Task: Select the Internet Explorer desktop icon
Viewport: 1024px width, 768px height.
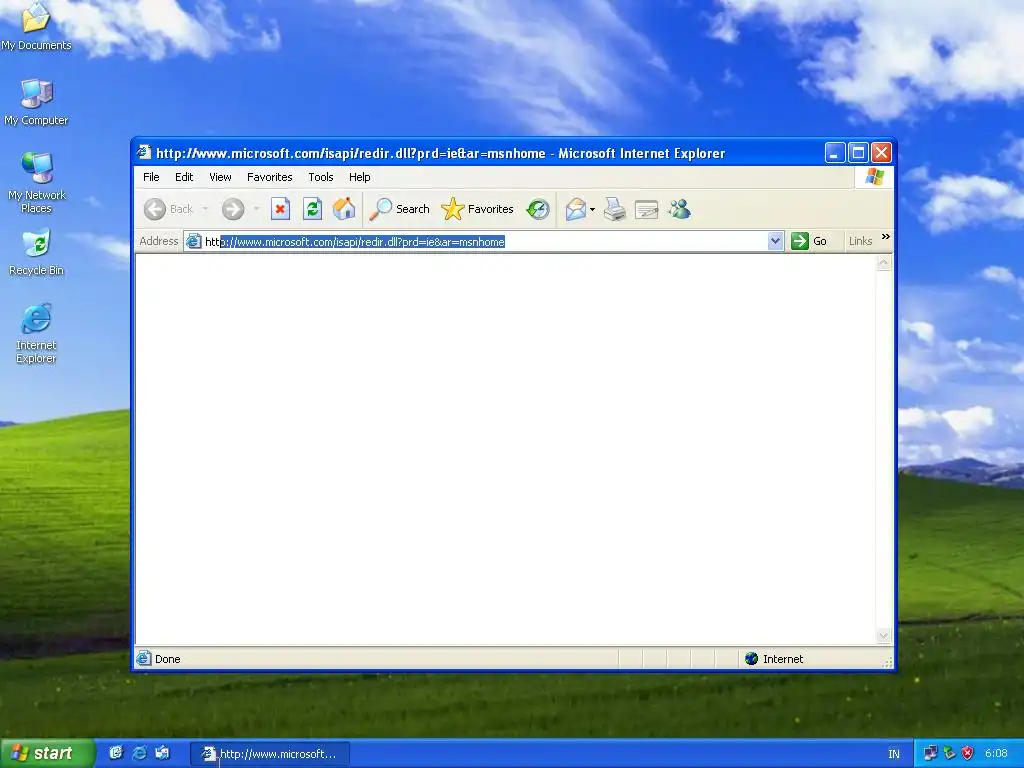Action: (36, 333)
